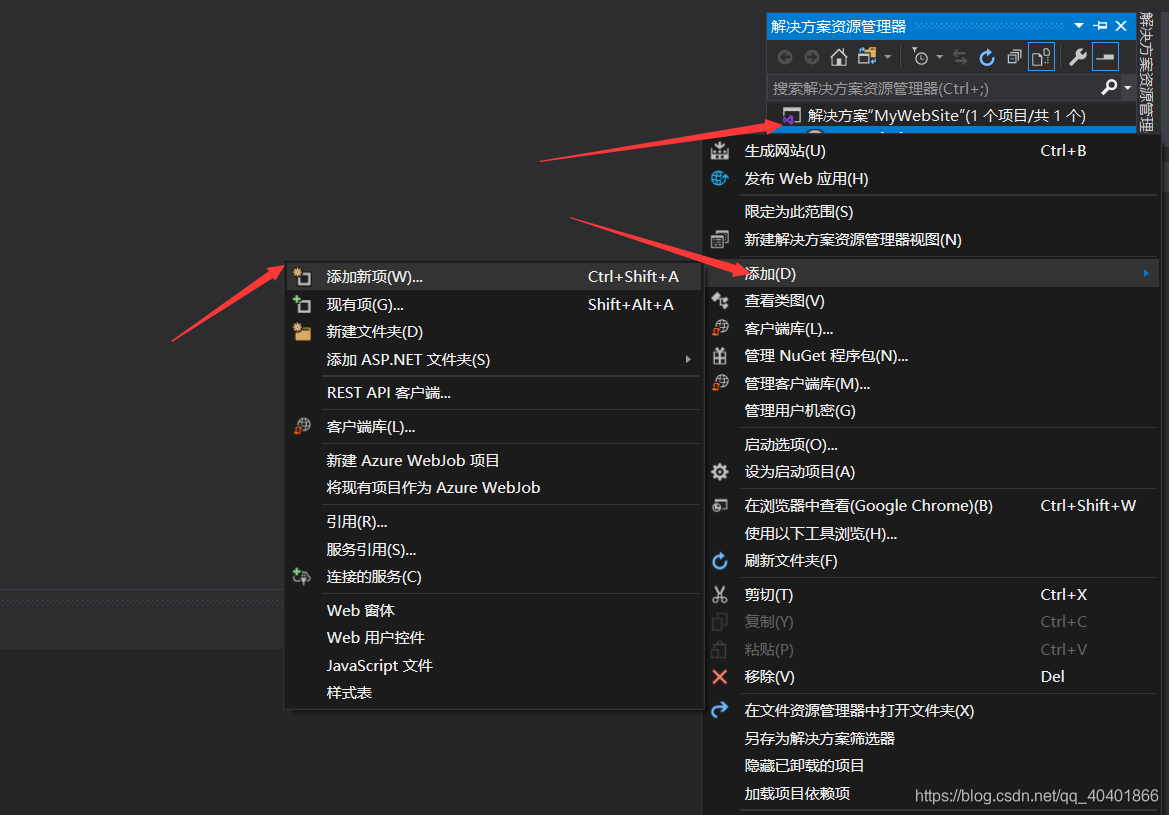The image size is (1169, 815).
Task: Click the view class diagram icon
Action: click(x=719, y=300)
